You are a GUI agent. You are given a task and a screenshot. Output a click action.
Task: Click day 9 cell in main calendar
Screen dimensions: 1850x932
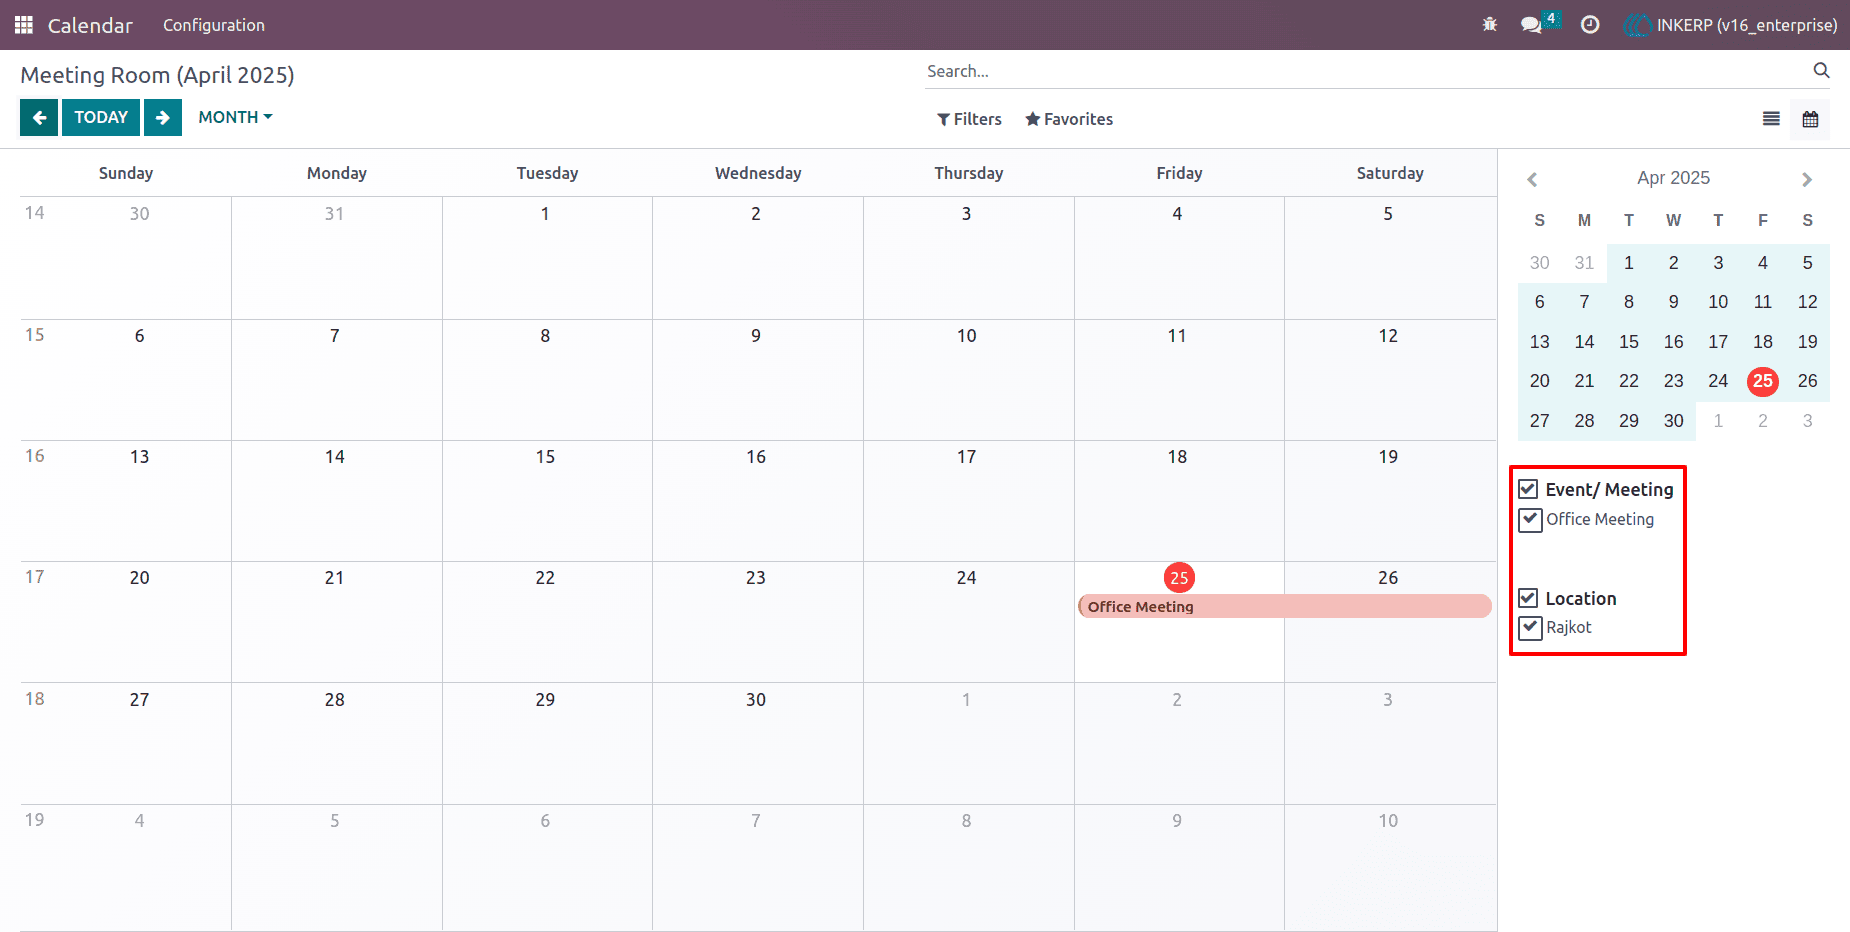pyautogui.click(x=758, y=380)
